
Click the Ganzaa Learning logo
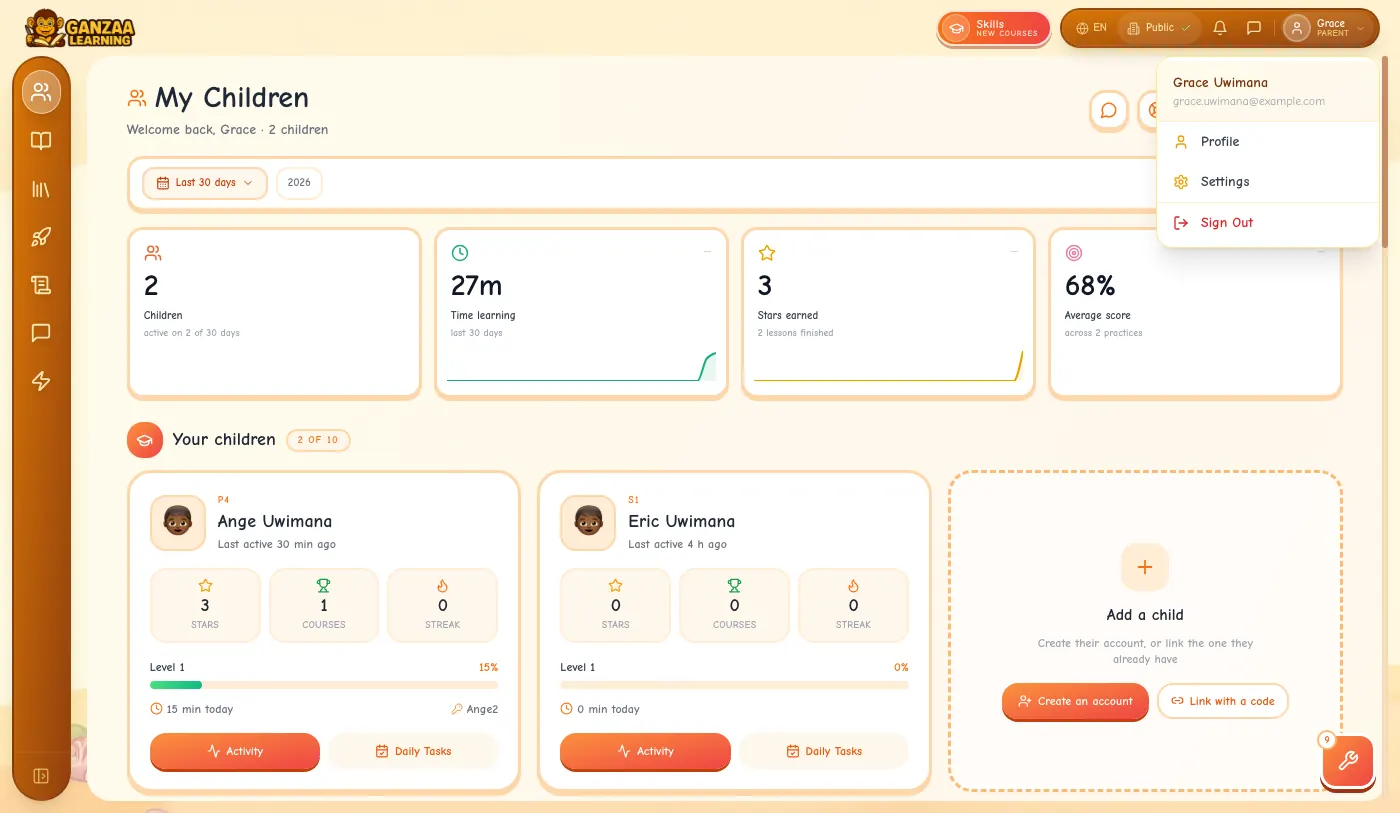[80, 28]
